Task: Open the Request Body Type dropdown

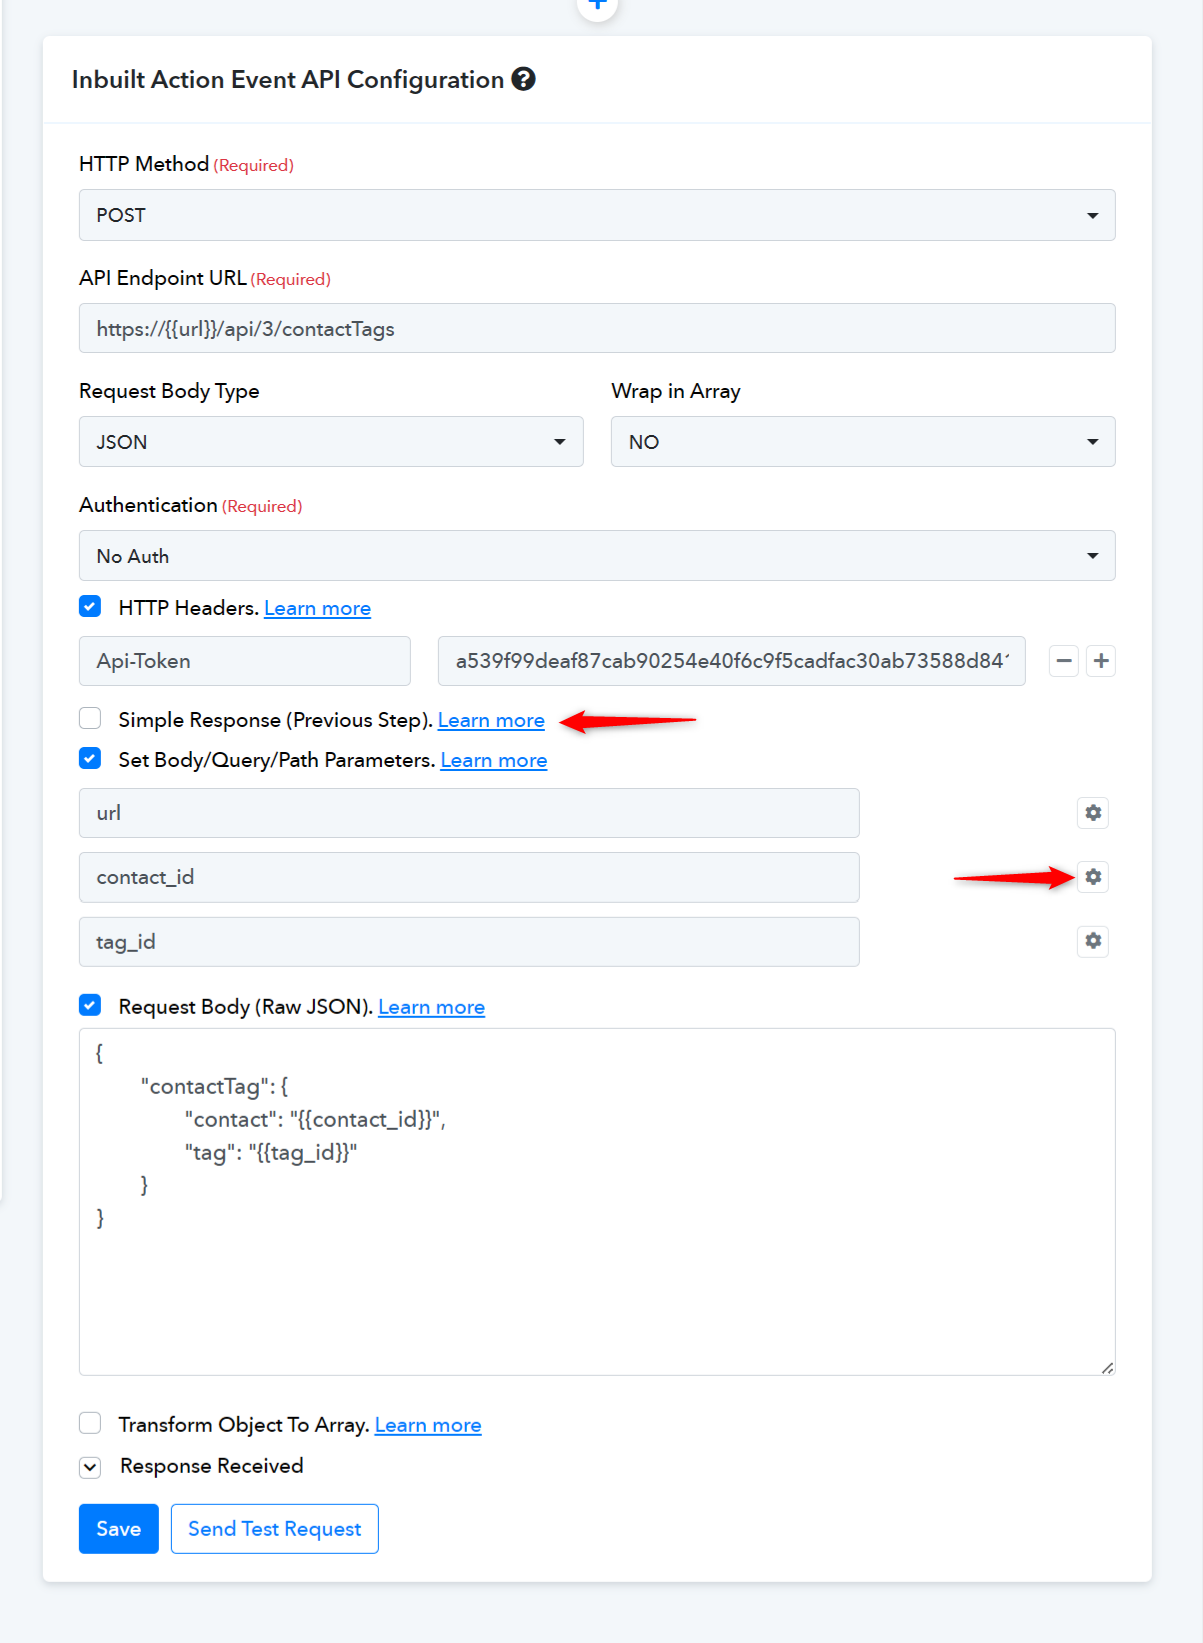Action: click(x=331, y=442)
